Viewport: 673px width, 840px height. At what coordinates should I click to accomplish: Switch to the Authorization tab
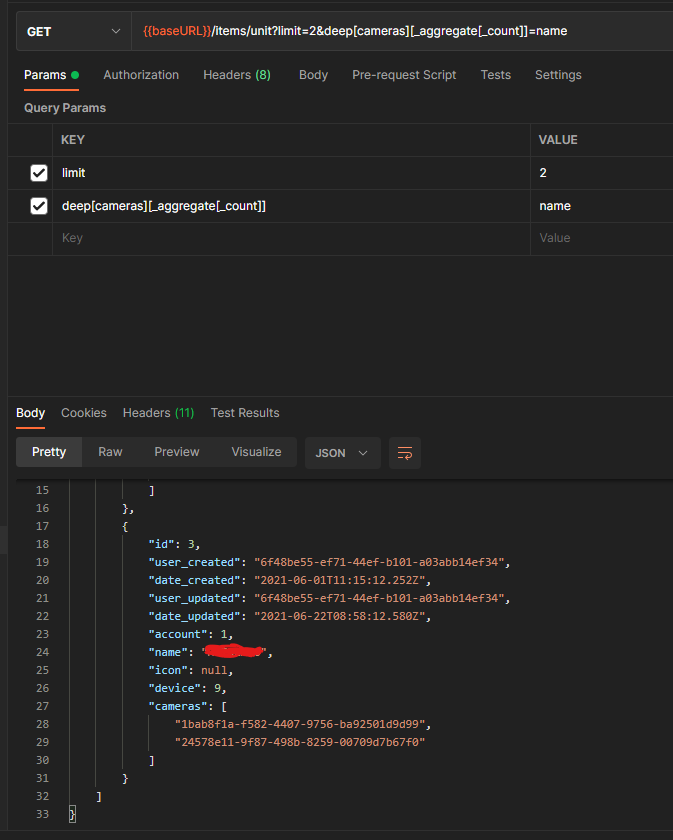pos(141,75)
